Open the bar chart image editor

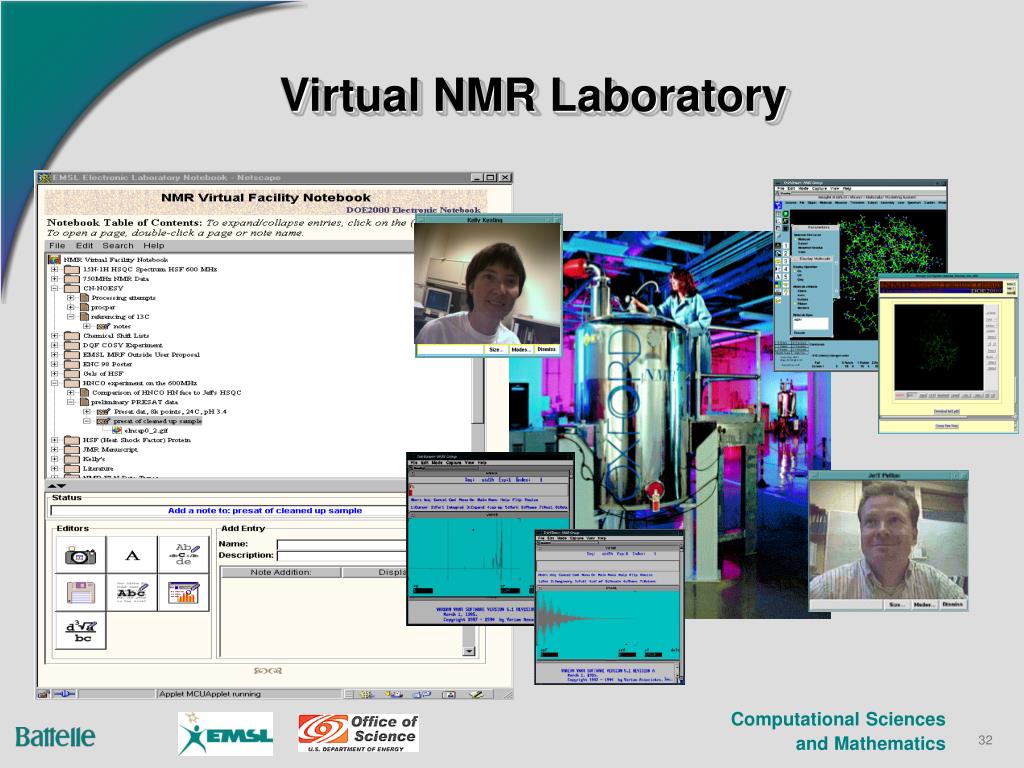[x=184, y=593]
